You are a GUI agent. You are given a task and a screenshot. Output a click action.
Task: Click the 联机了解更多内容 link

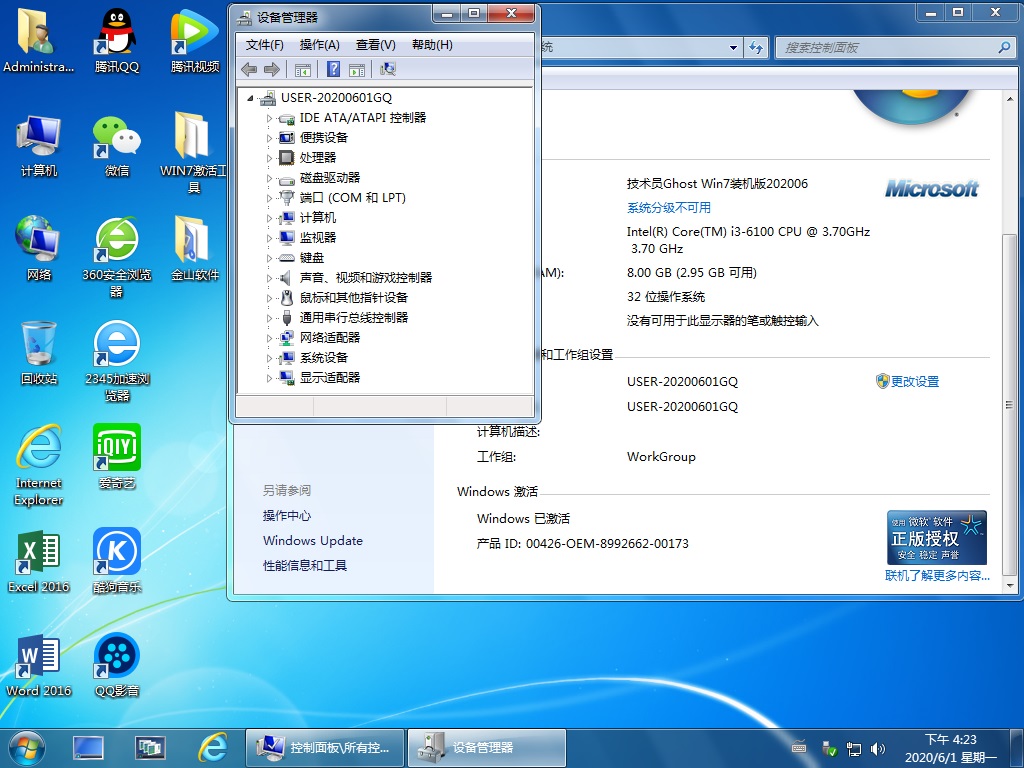(937, 575)
